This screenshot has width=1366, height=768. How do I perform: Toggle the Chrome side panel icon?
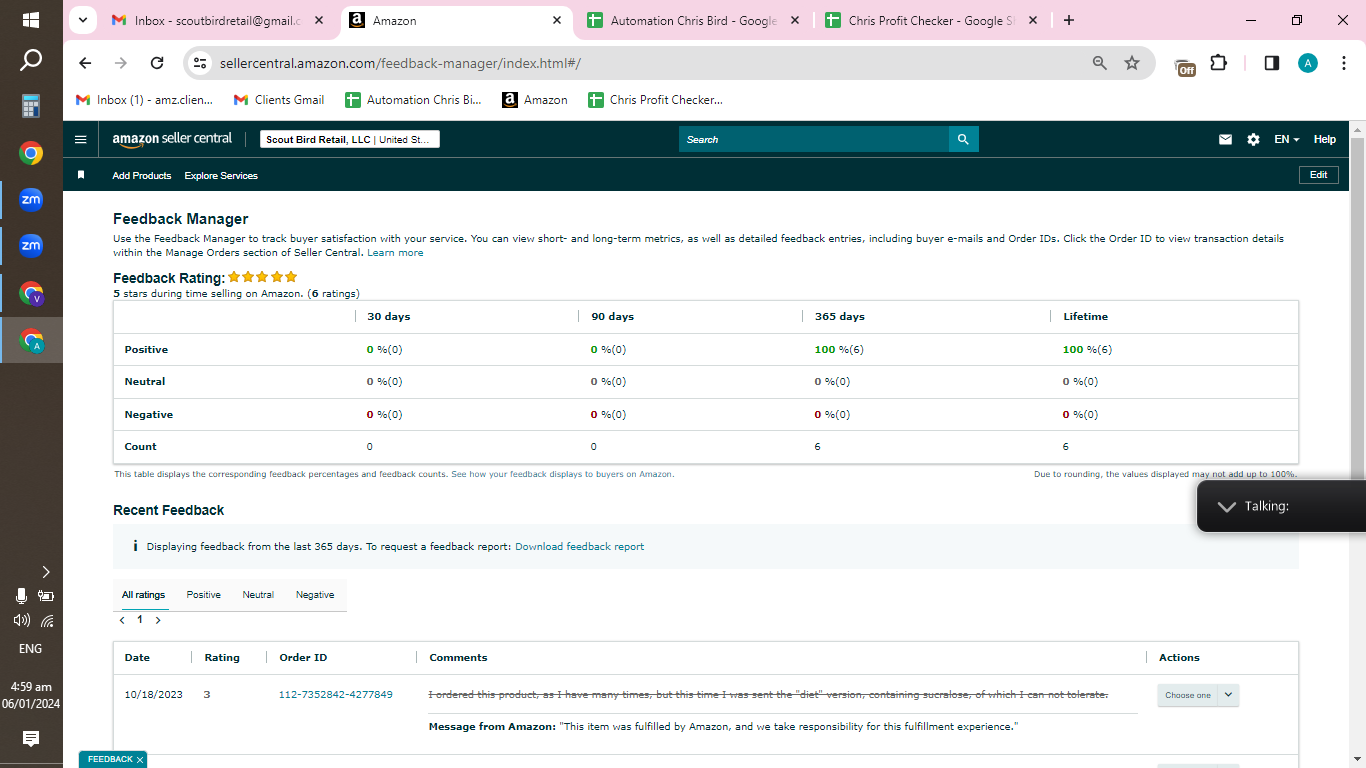[x=1272, y=63]
